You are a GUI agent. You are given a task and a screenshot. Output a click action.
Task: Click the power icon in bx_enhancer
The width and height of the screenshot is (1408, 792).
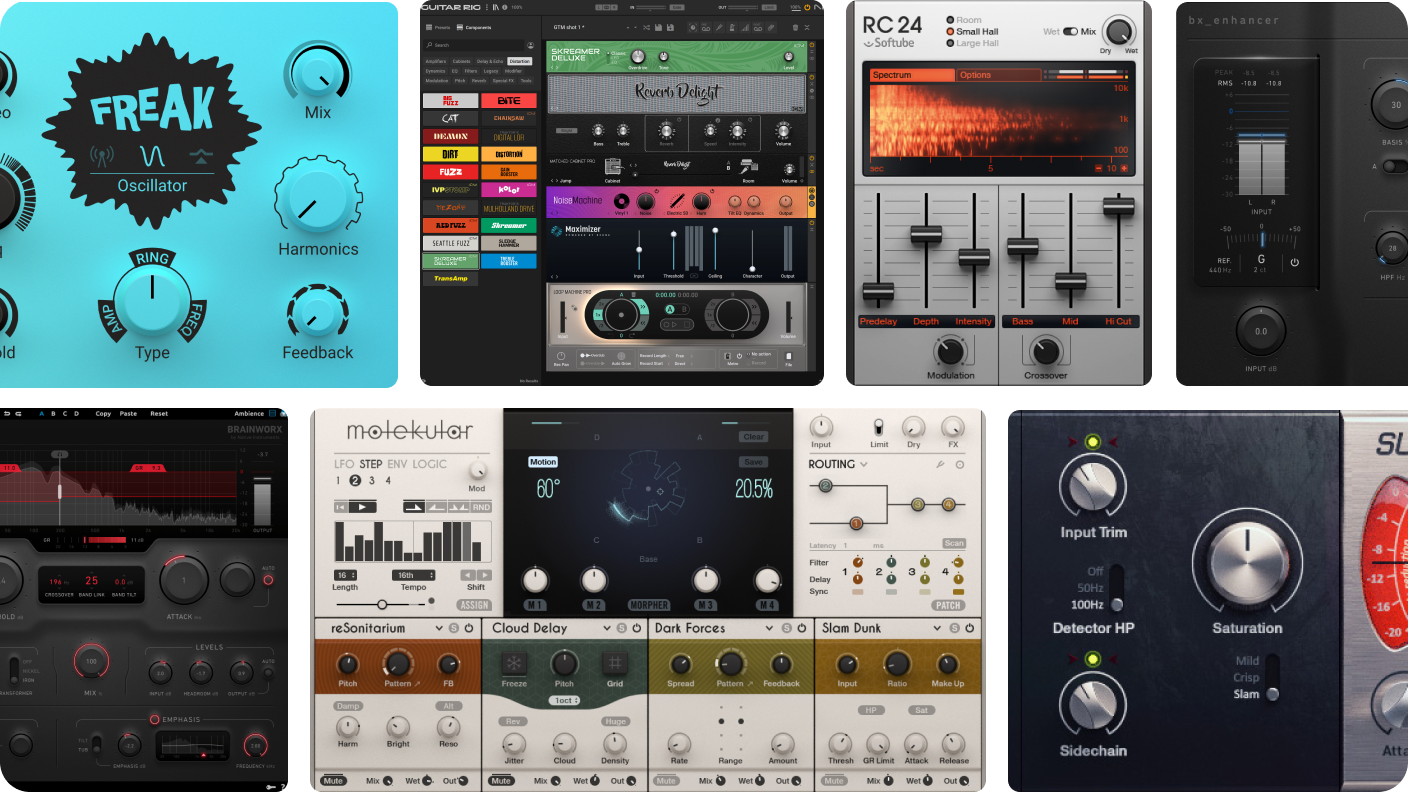[x=1294, y=262]
